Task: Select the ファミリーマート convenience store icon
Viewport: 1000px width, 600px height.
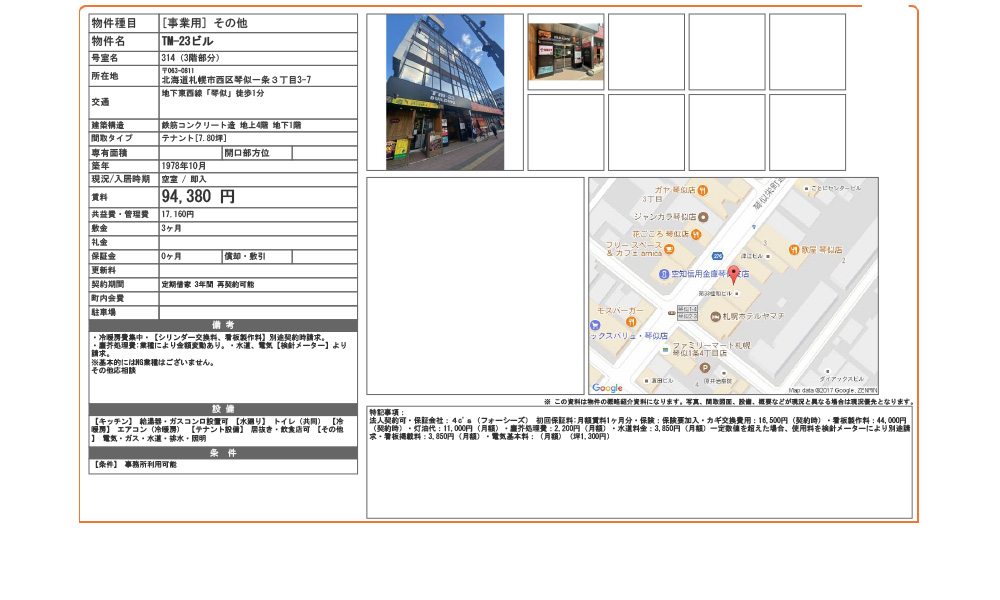Action: 665,349
